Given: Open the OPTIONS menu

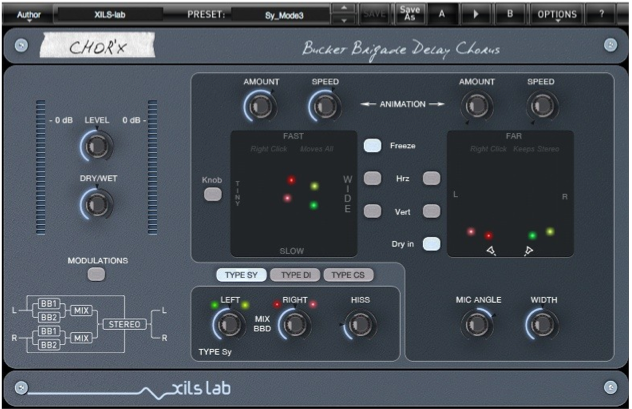Looking at the screenshot, I should coord(557,15).
